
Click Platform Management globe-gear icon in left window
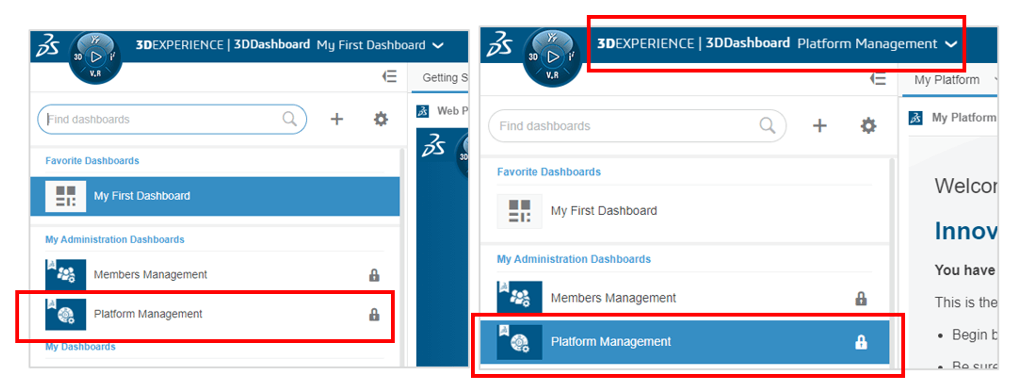[x=66, y=314]
